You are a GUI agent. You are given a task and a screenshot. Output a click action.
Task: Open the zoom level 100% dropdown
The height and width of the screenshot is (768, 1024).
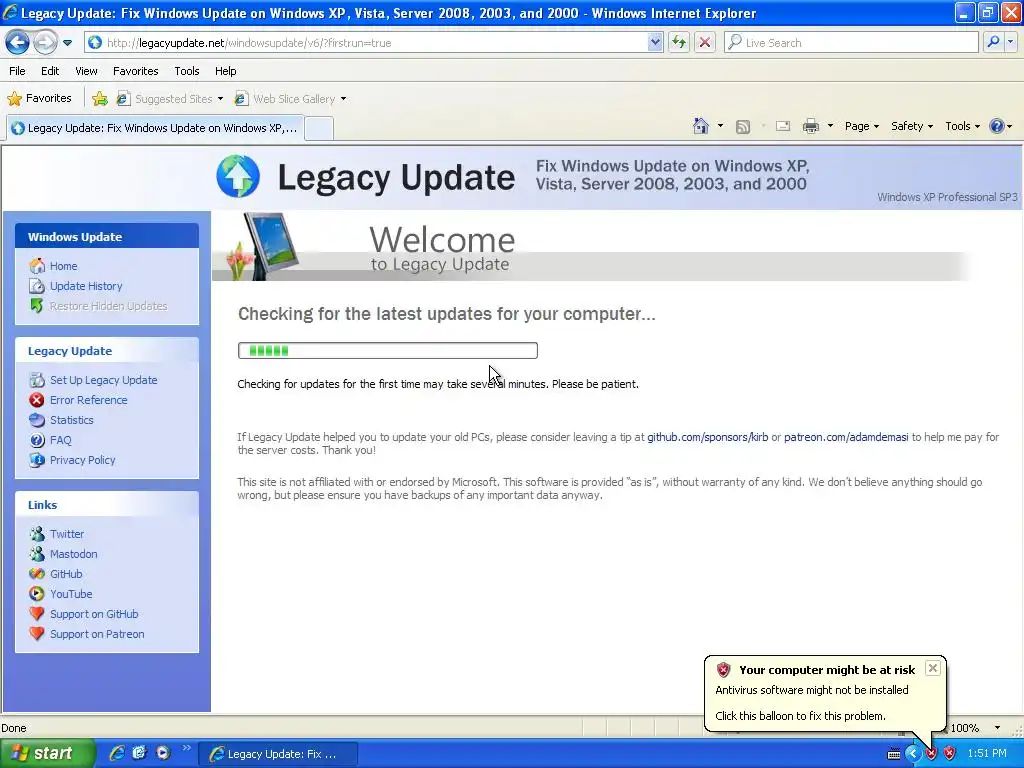(x=997, y=728)
